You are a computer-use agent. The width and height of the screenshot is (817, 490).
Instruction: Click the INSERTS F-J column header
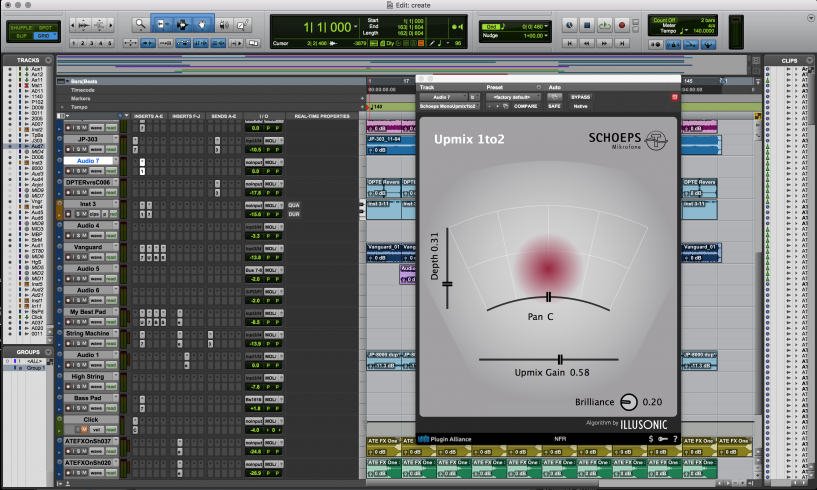tap(186, 116)
